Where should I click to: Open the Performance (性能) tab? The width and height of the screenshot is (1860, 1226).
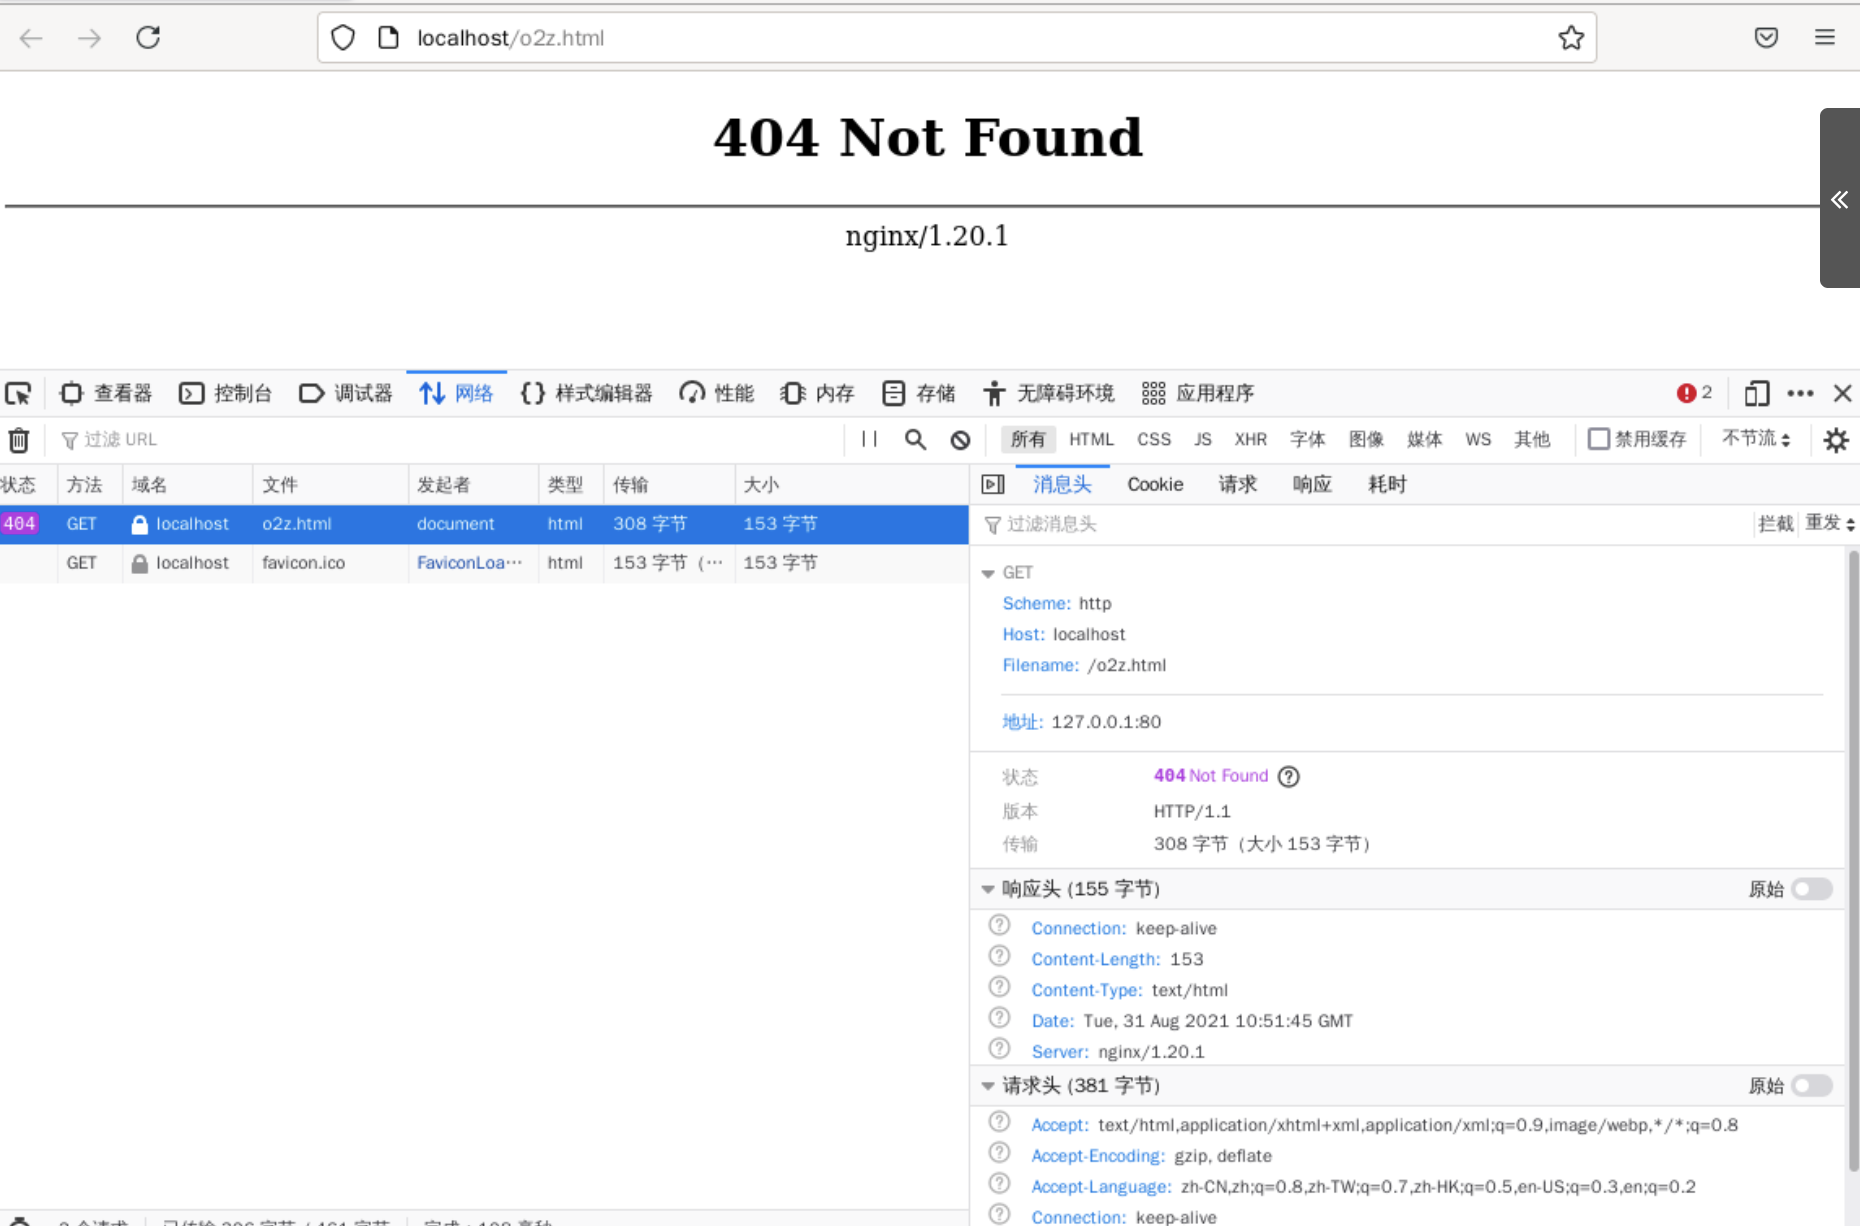click(717, 393)
